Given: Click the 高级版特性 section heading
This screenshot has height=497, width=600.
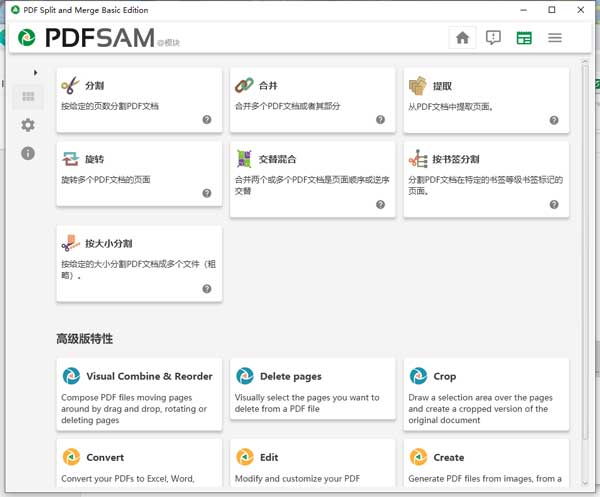Looking at the screenshot, I should point(85,339).
